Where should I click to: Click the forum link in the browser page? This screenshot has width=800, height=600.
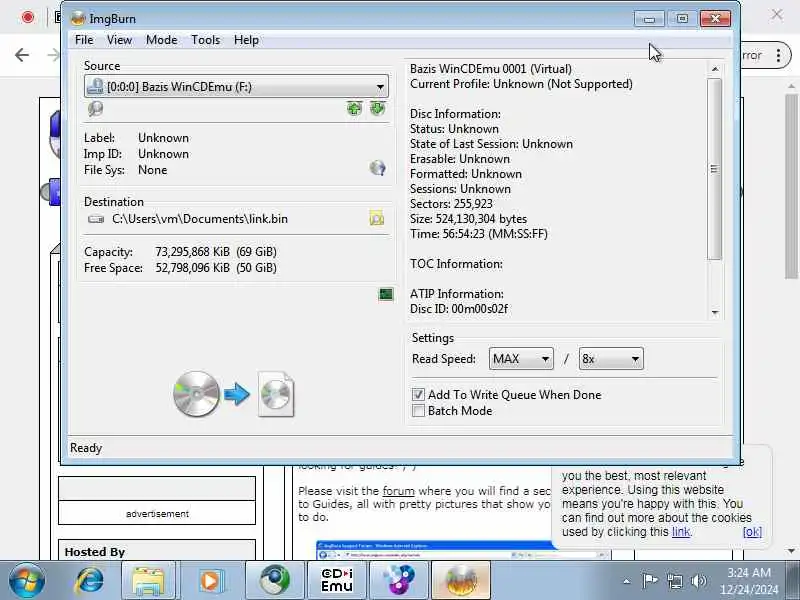(398, 491)
